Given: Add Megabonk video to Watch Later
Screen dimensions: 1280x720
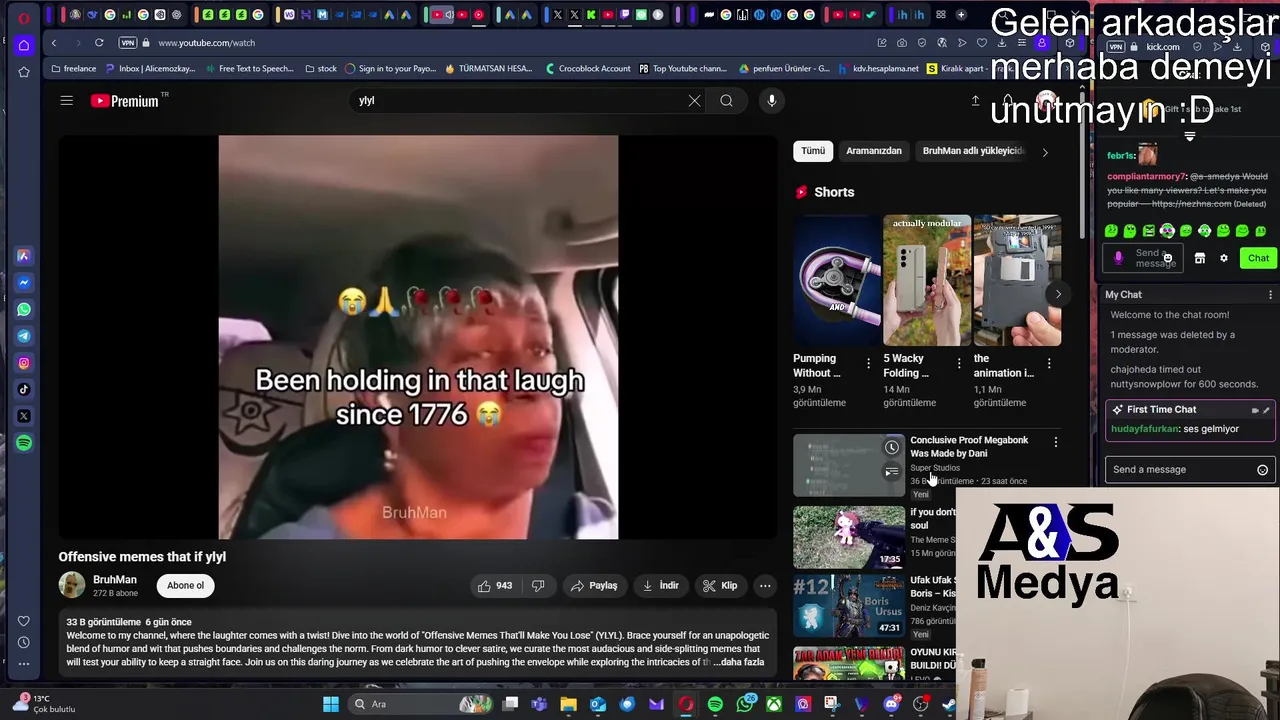Looking at the screenshot, I should [x=892, y=448].
